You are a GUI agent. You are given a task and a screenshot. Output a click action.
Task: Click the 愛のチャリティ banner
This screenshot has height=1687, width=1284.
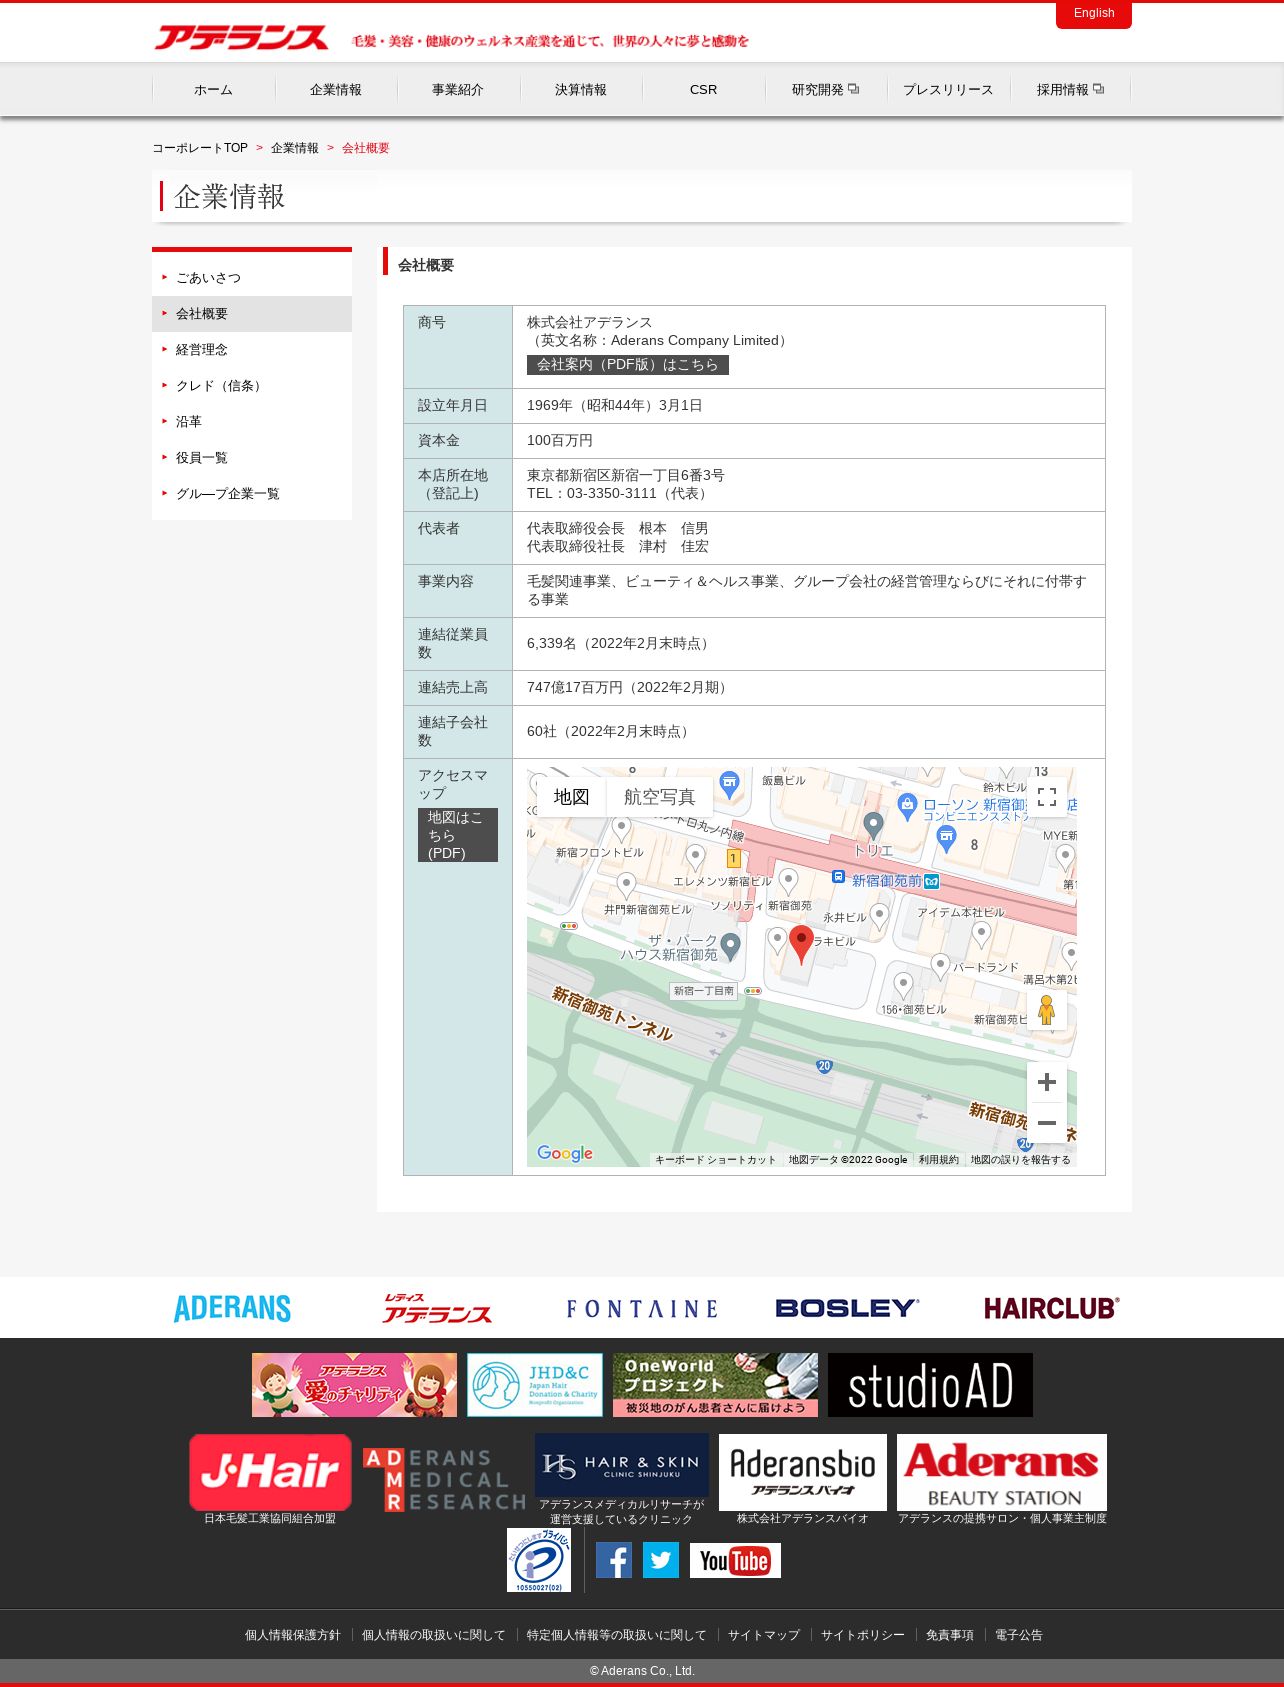(x=354, y=1385)
